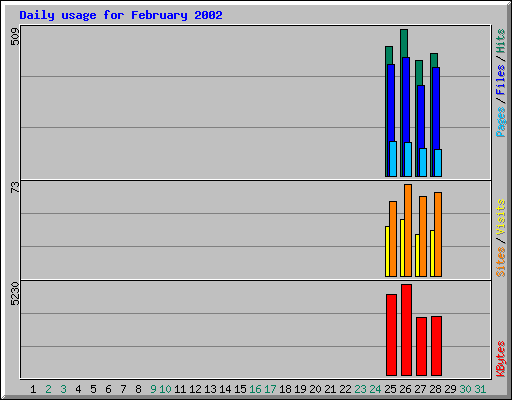
Task: Select the yellow Visits bar for day 26
Action: (402, 248)
